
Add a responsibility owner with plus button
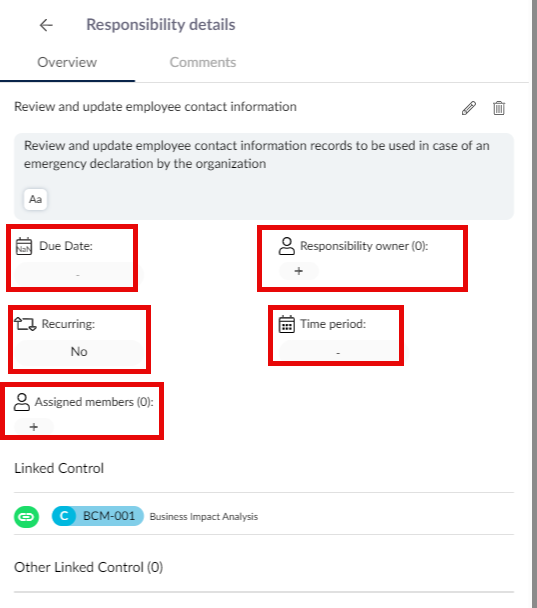(x=299, y=271)
